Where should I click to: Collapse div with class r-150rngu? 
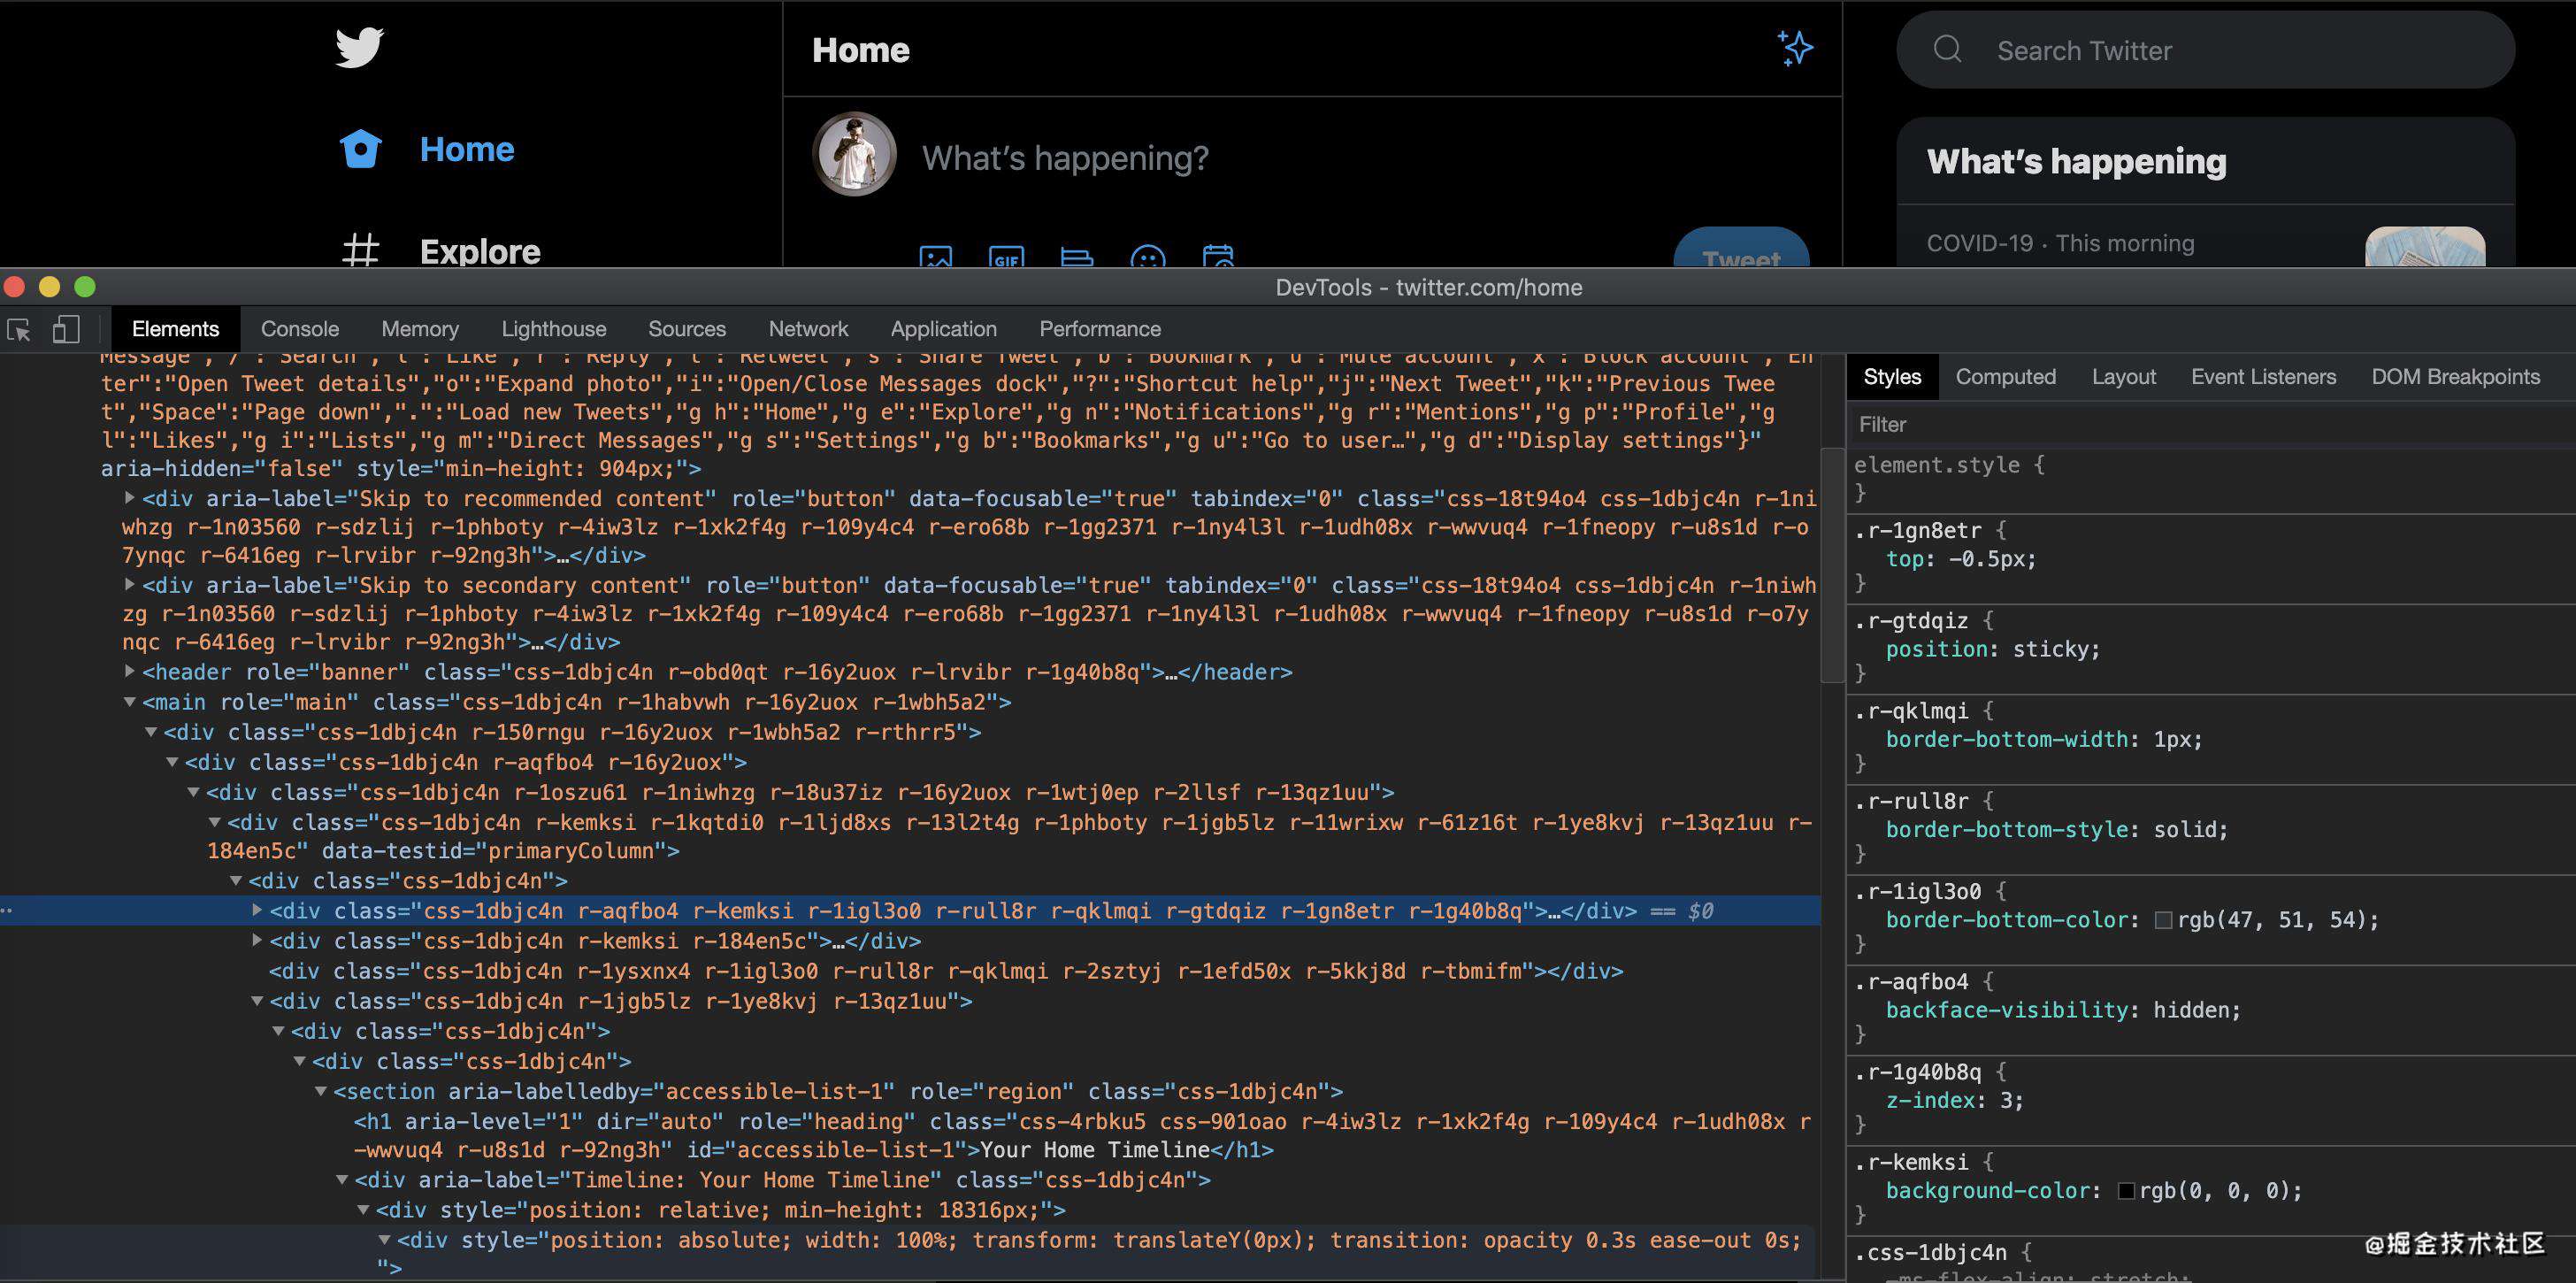pyautogui.click(x=151, y=732)
